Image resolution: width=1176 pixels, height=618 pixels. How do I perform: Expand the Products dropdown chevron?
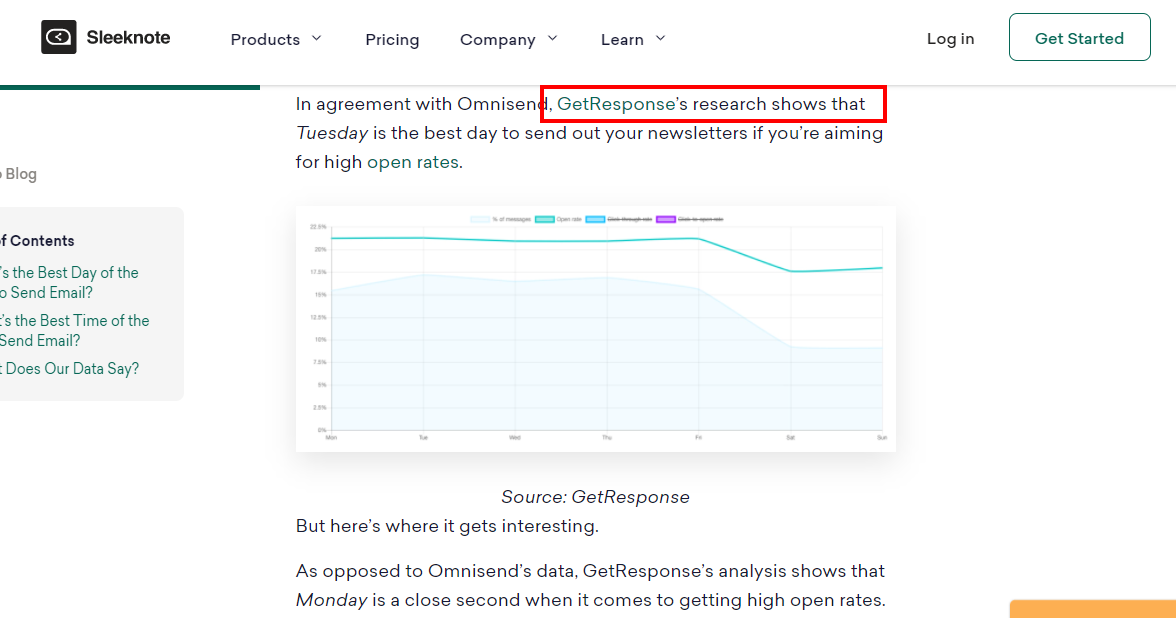pos(317,38)
